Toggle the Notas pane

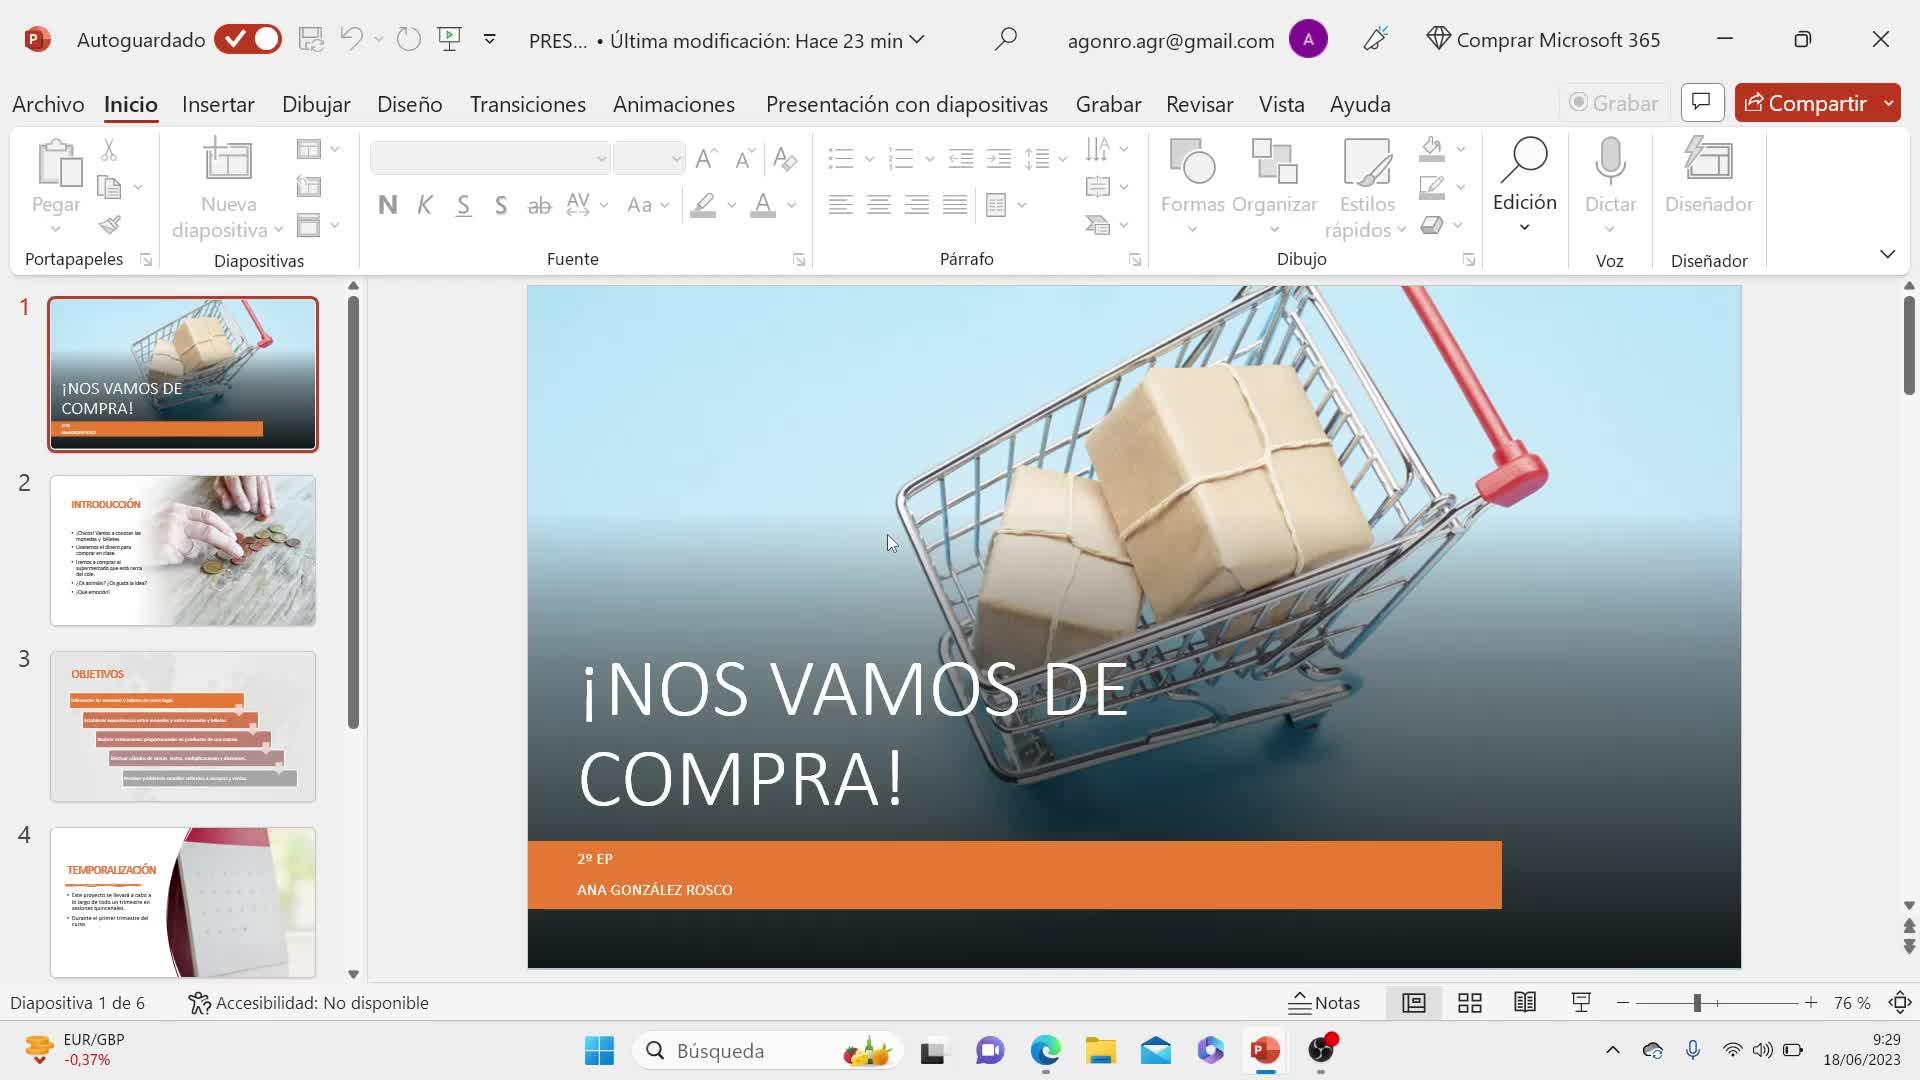pos(1324,1003)
